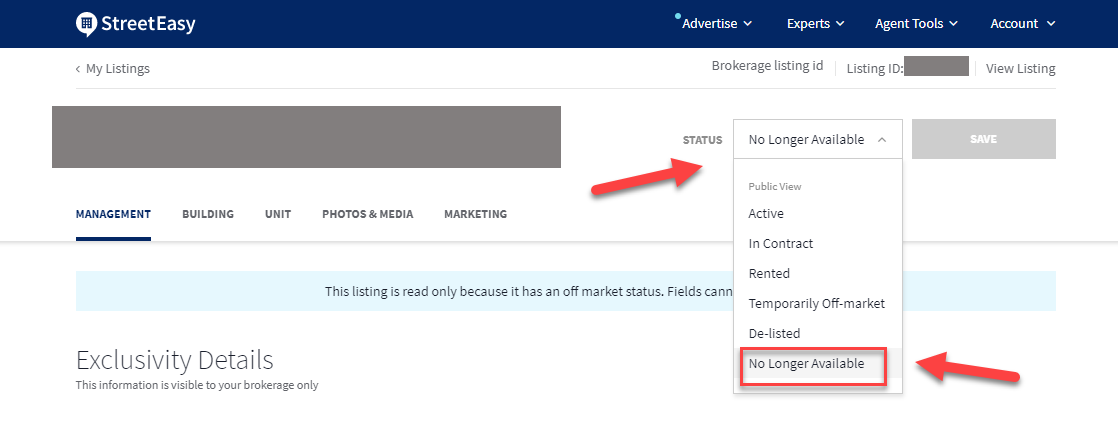The height and width of the screenshot is (423, 1118).
Task: Select the In Contract status option
Action: (780, 244)
